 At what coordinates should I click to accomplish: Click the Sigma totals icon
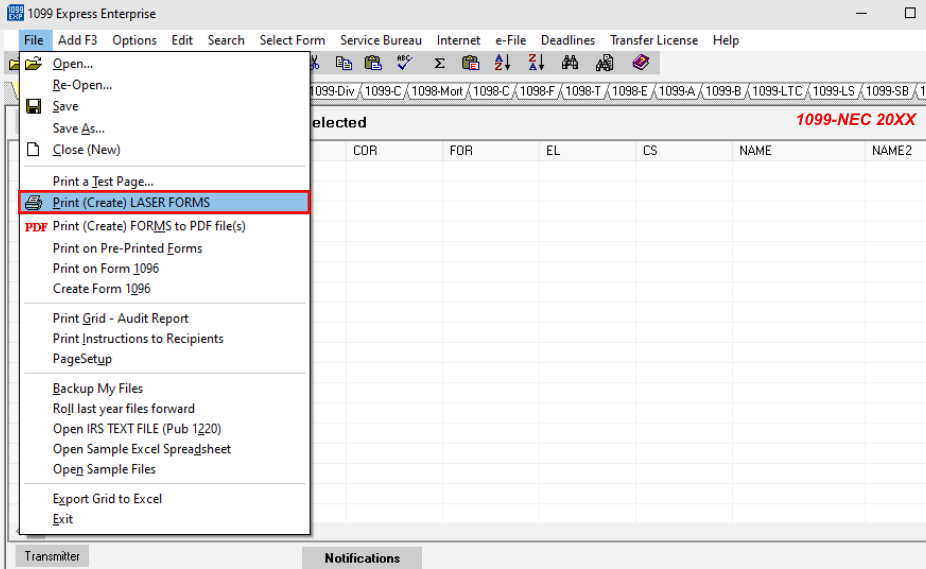click(439, 63)
